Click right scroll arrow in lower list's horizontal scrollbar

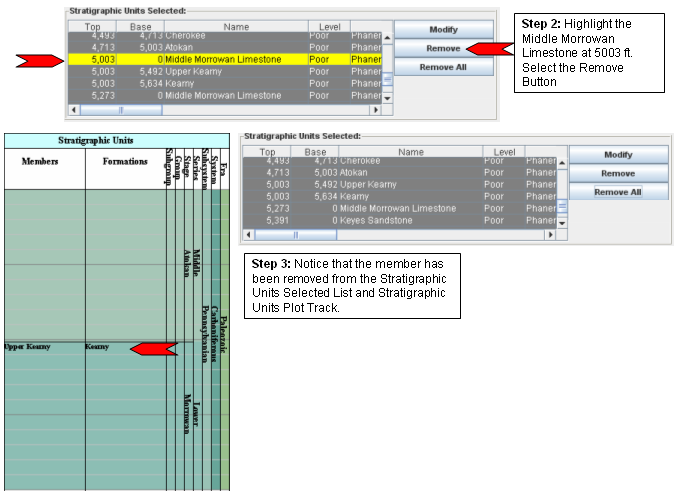pyautogui.click(x=548, y=234)
